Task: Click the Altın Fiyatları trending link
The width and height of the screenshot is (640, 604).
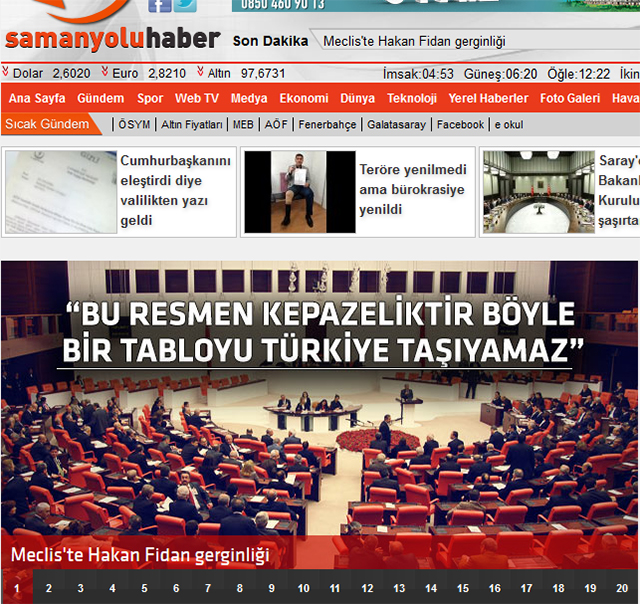Action: pyautogui.click(x=193, y=125)
